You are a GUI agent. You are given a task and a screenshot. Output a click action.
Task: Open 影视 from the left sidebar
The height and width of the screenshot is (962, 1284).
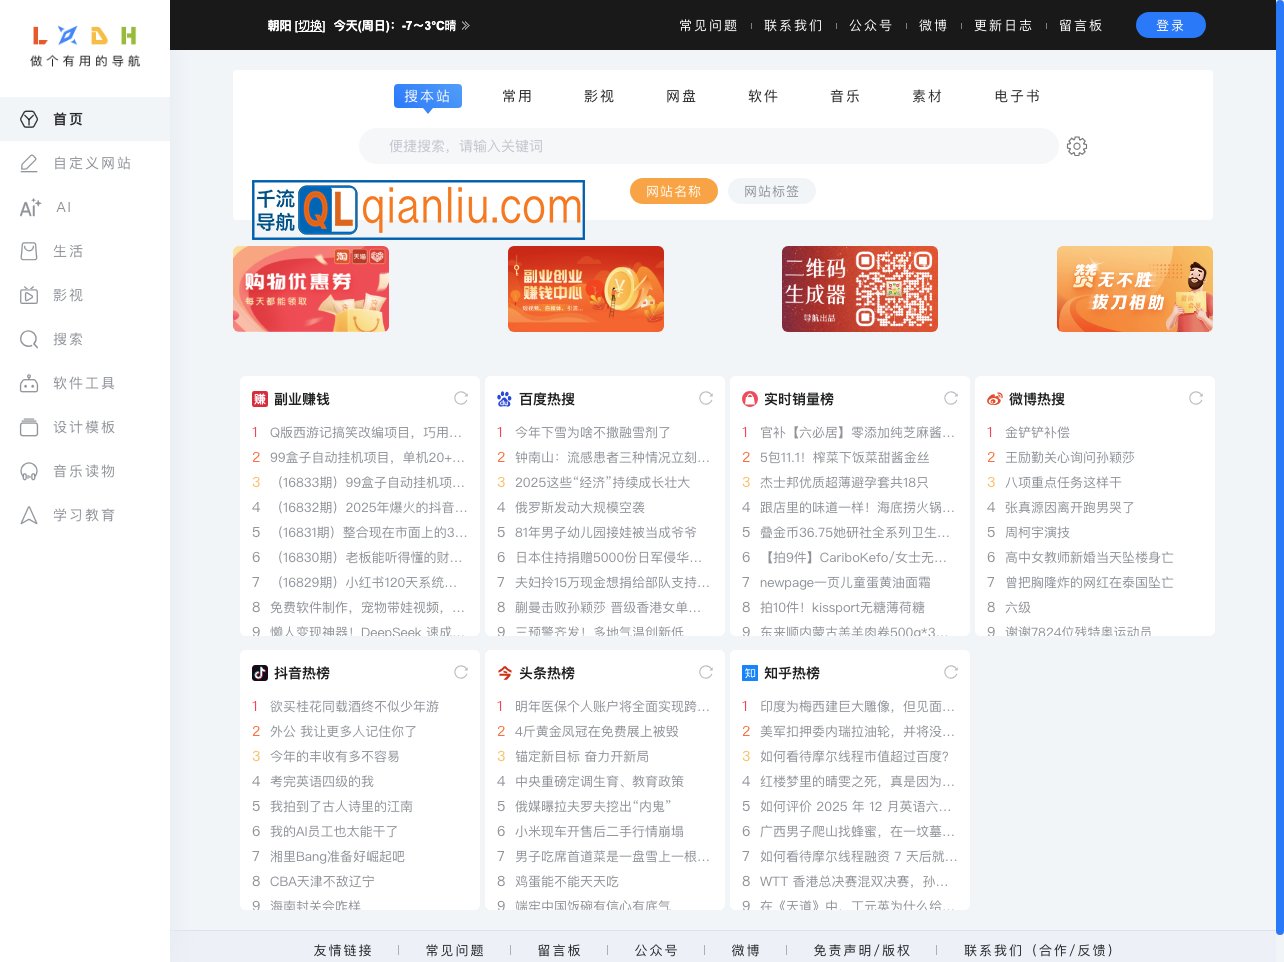(29, 295)
